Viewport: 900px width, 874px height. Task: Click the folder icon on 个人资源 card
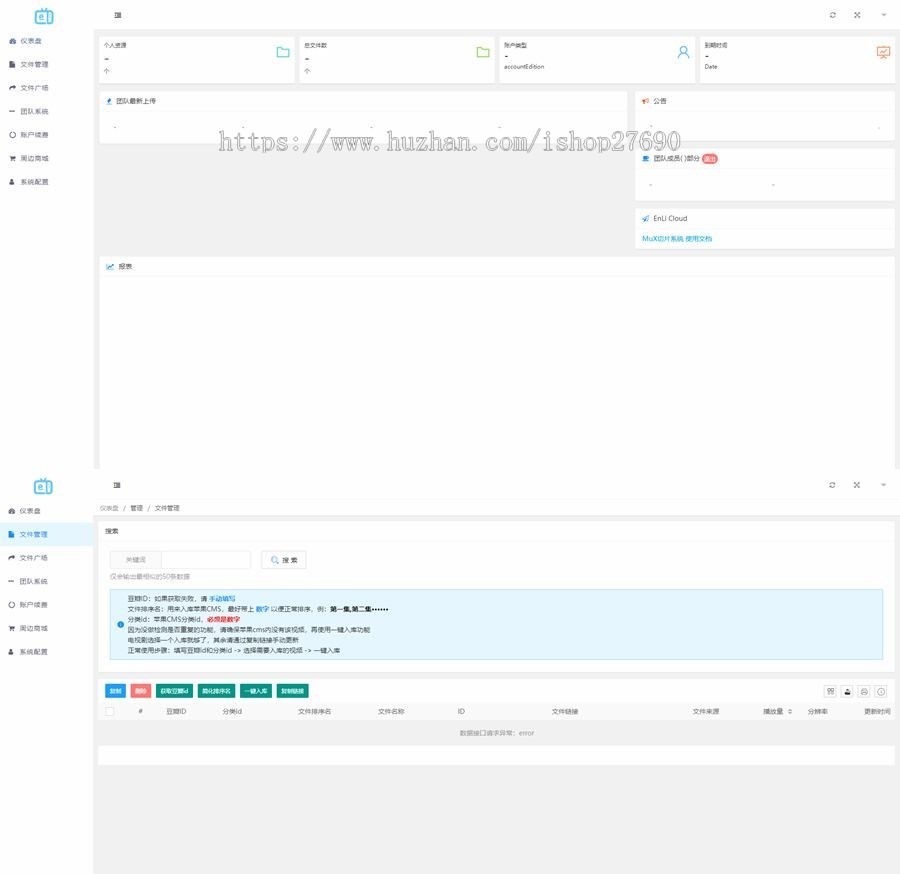click(x=283, y=52)
